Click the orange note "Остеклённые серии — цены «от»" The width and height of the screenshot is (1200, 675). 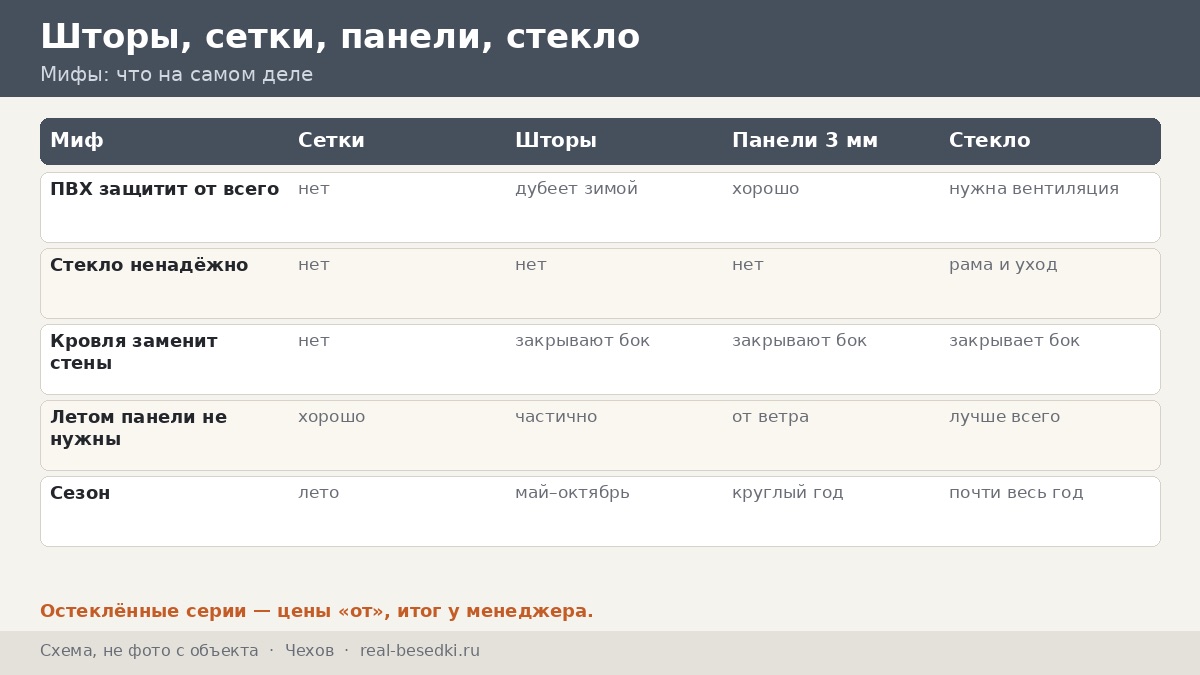pyautogui.click(x=212, y=611)
